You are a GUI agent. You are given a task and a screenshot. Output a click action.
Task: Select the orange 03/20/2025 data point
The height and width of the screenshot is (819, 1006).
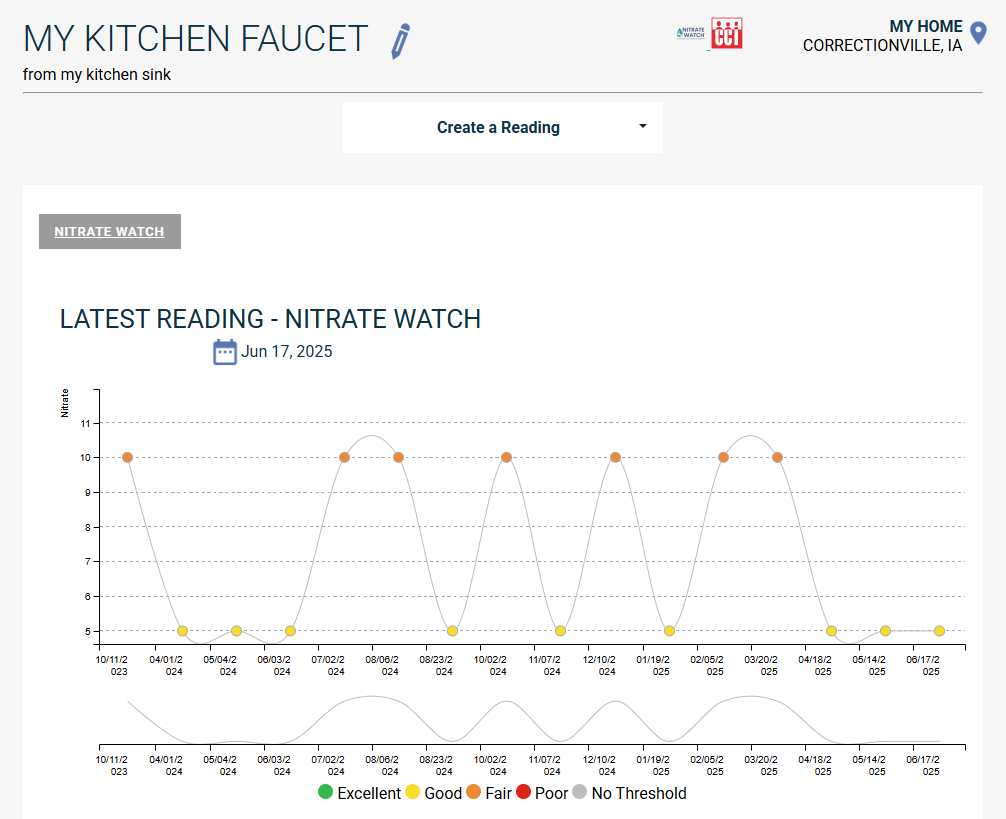click(x=777, y=457)
